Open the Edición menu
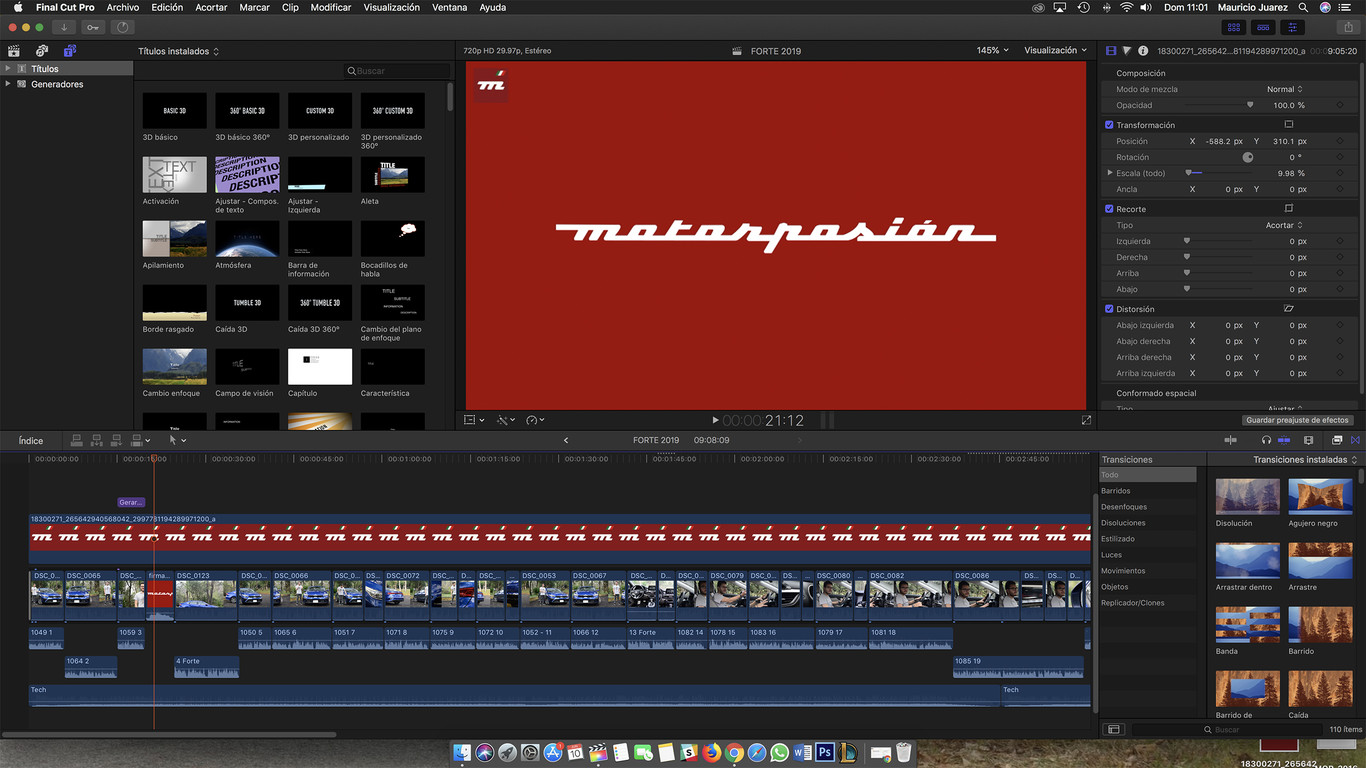 click(x=167, y=7)
